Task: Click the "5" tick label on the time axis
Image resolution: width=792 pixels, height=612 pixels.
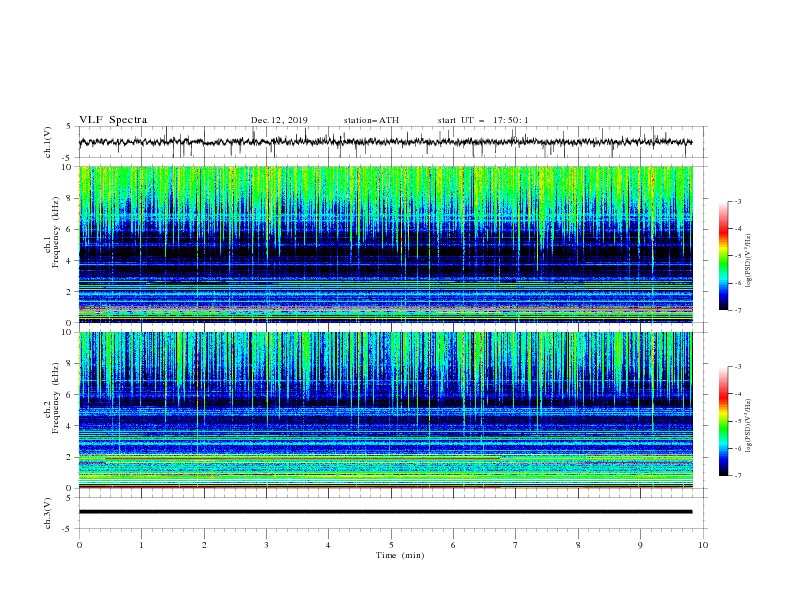Action: pos(391,545)
